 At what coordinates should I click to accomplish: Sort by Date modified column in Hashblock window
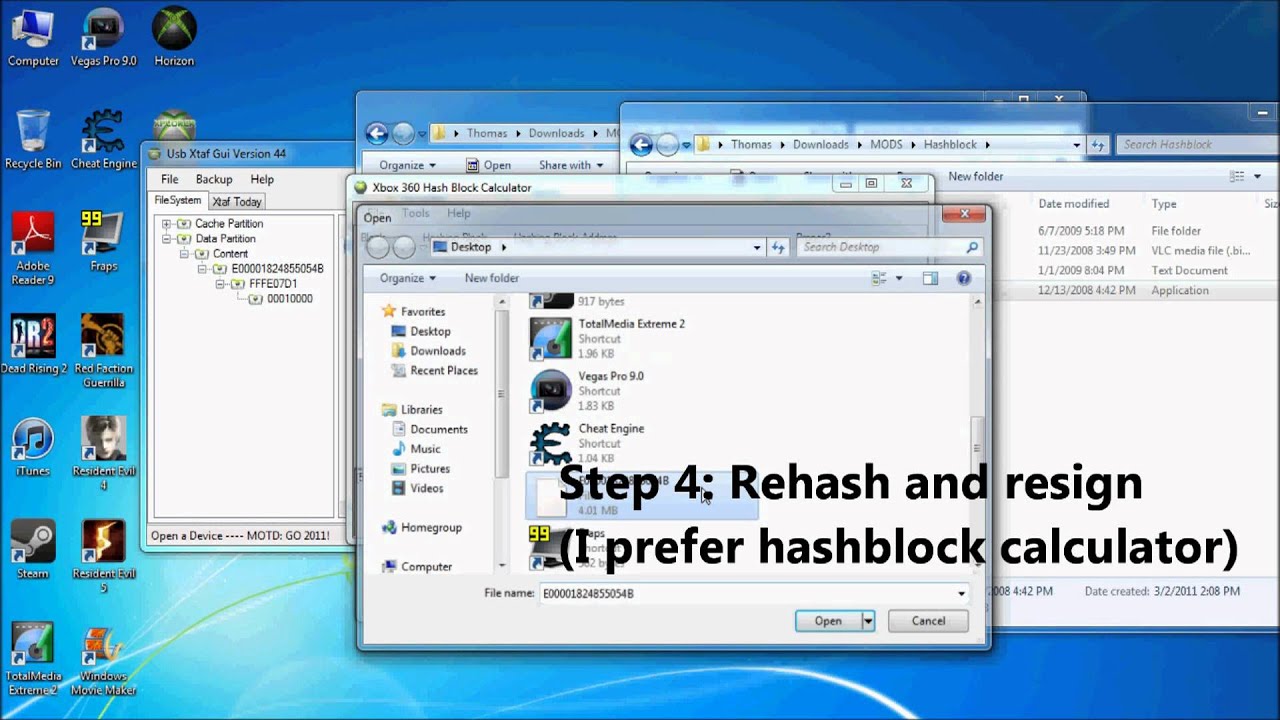coord(1073,203)
